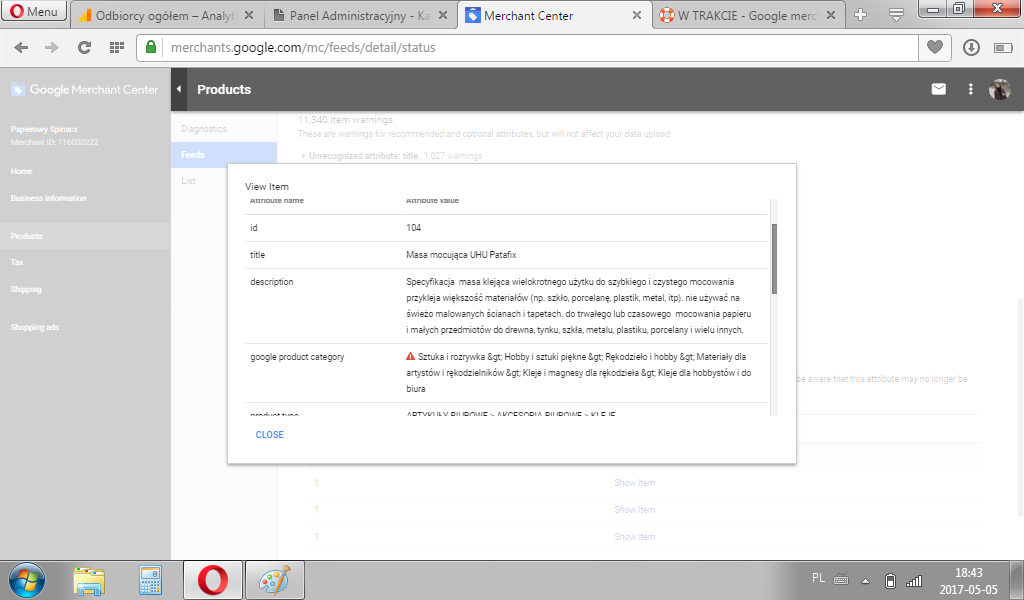Click the battery saver icon in toolbar
Screen dimensions: 1024x600
click(1002, 48)
